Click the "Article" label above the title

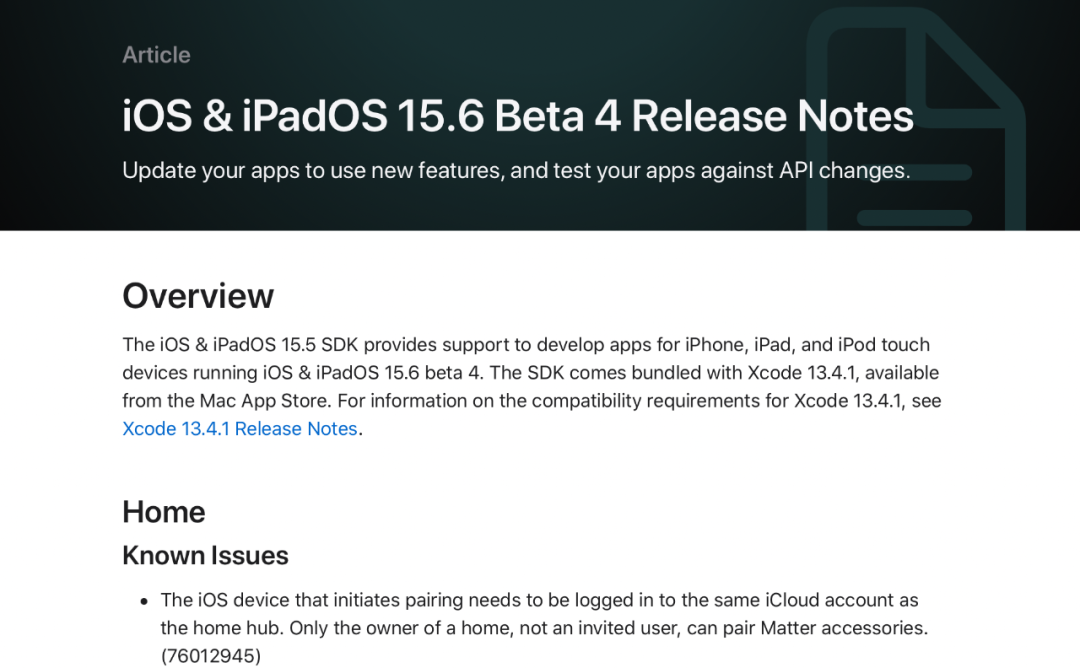156,55
